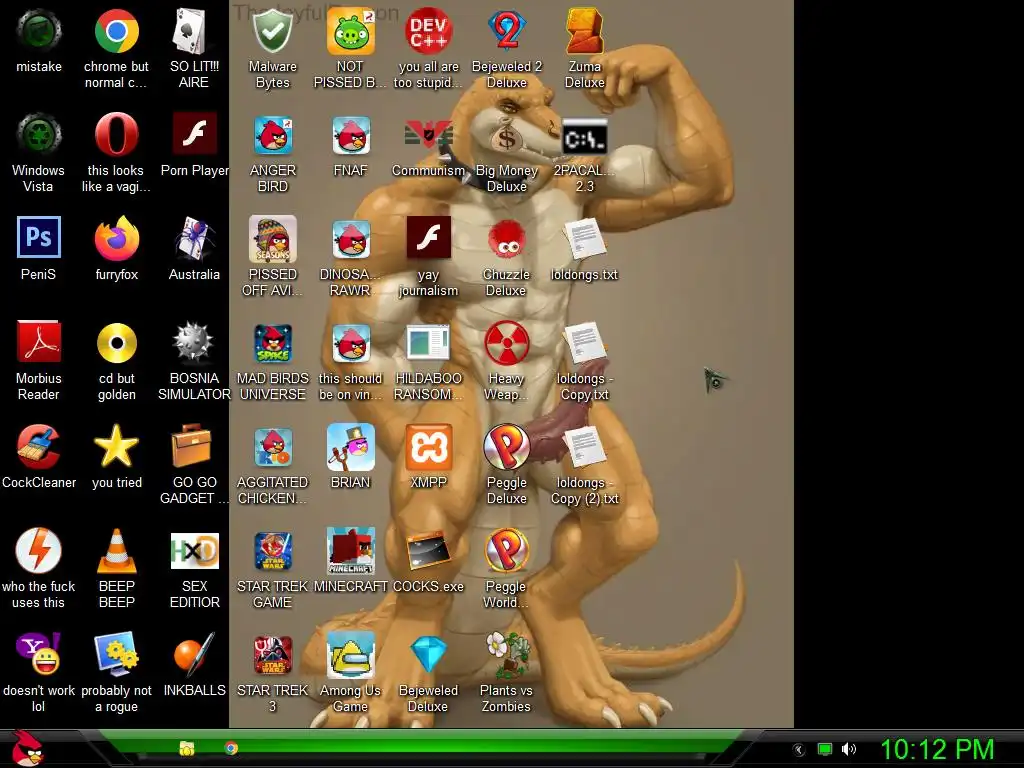
Task: Open the 'ANGER BIRD' game shortcut
Action: click(272, 135)
